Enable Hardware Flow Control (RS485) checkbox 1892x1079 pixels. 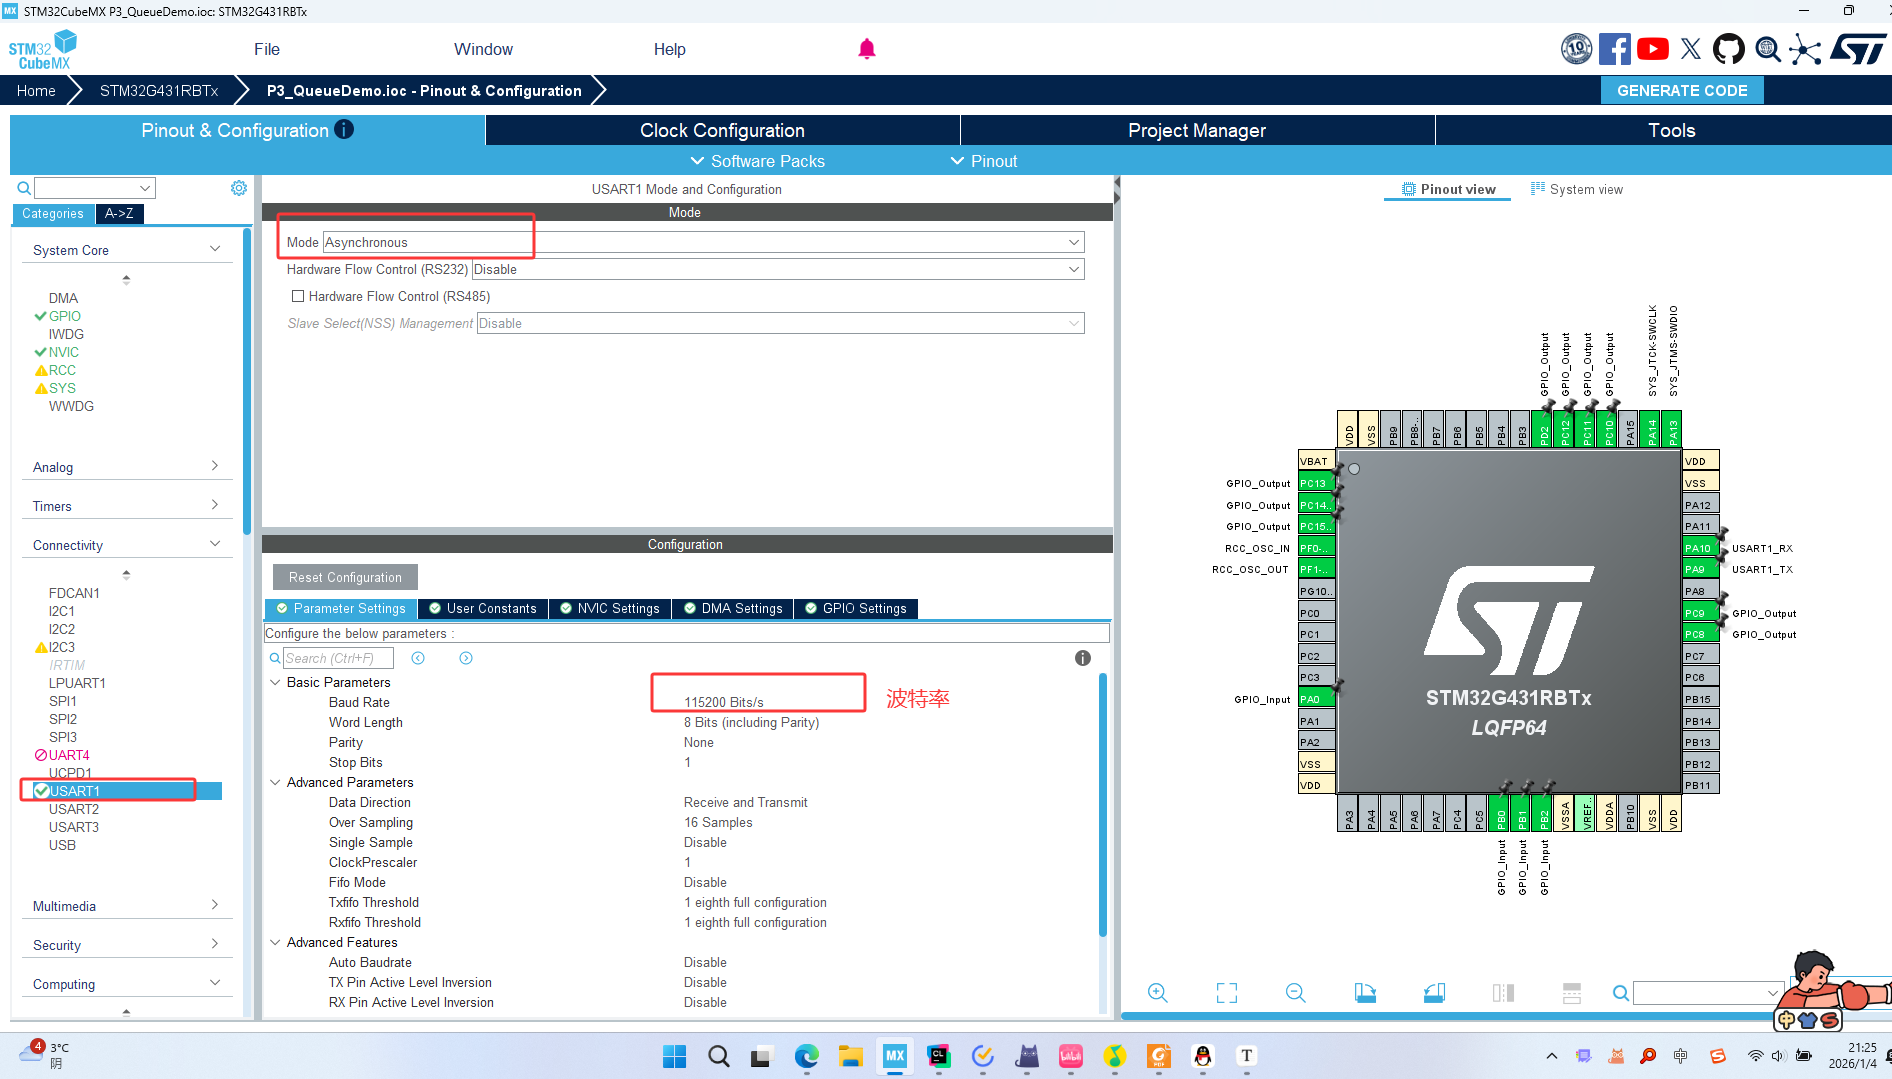click(297, 296)
